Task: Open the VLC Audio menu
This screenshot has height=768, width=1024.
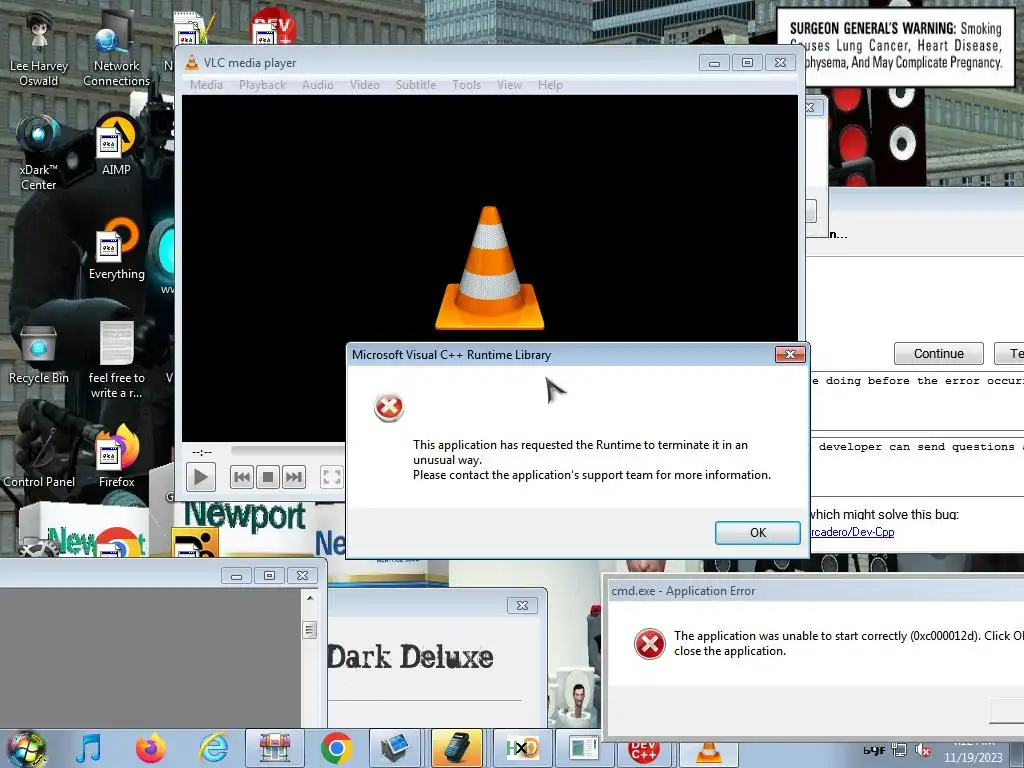Action: click(x=318, y=85)
